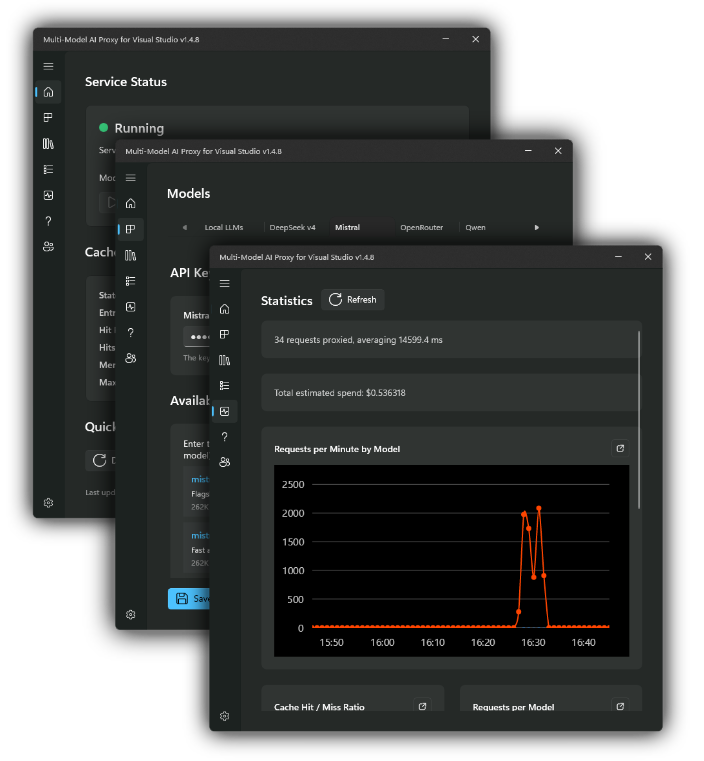Open library books icon in Service Status sidebar
704x761 pixels.
49,144
